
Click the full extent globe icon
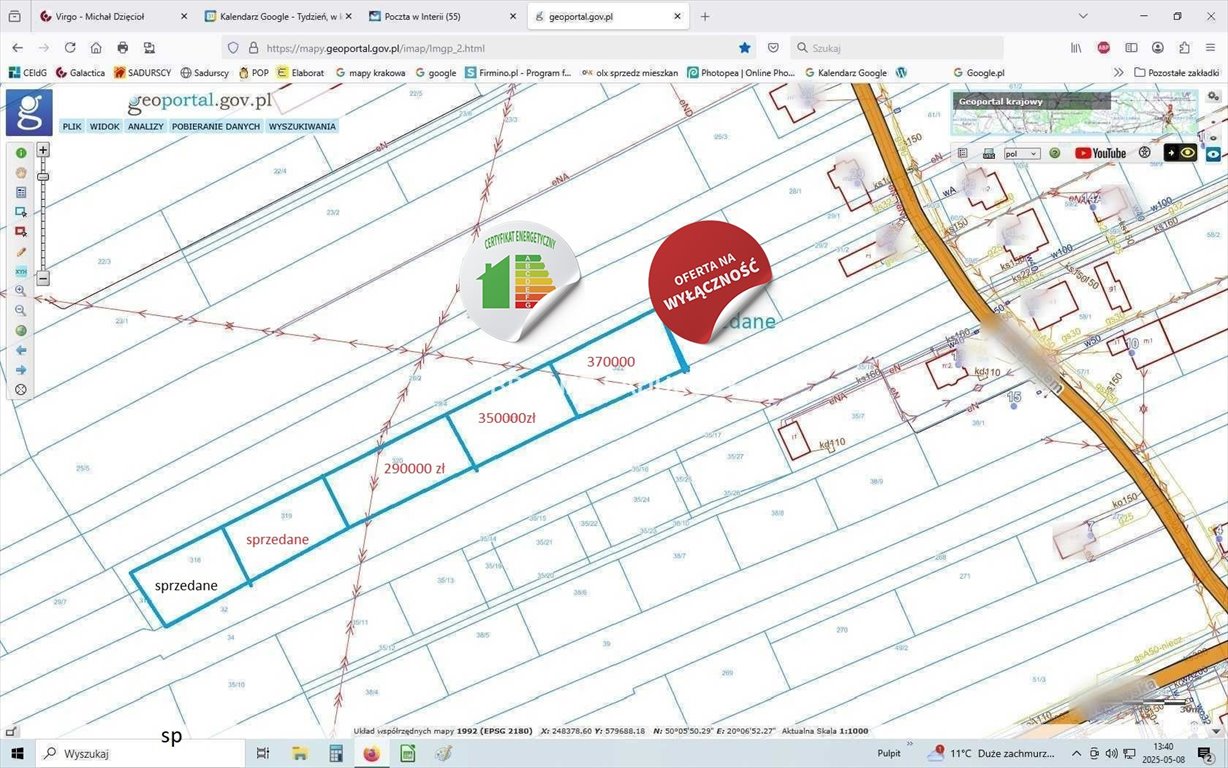point(20,330)
